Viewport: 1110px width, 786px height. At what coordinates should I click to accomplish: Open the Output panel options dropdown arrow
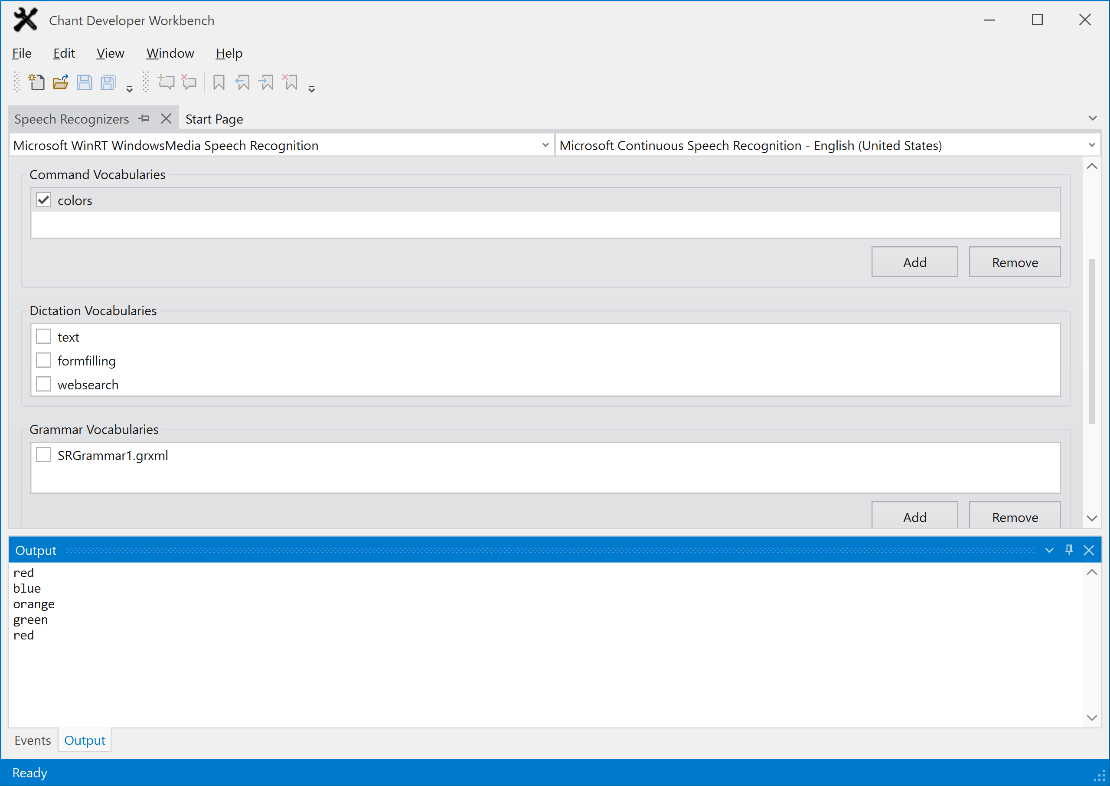[1049, 550]
